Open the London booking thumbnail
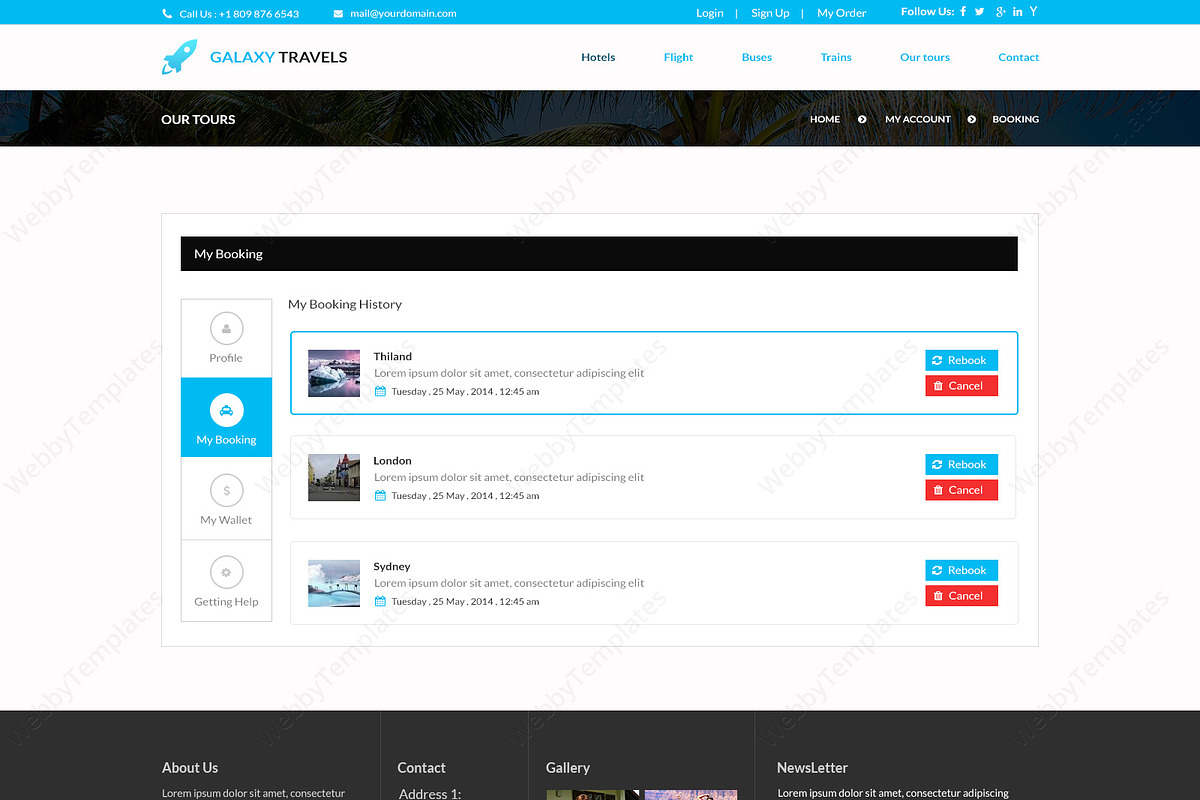The image size is (1200, 800). pos(334,477)
